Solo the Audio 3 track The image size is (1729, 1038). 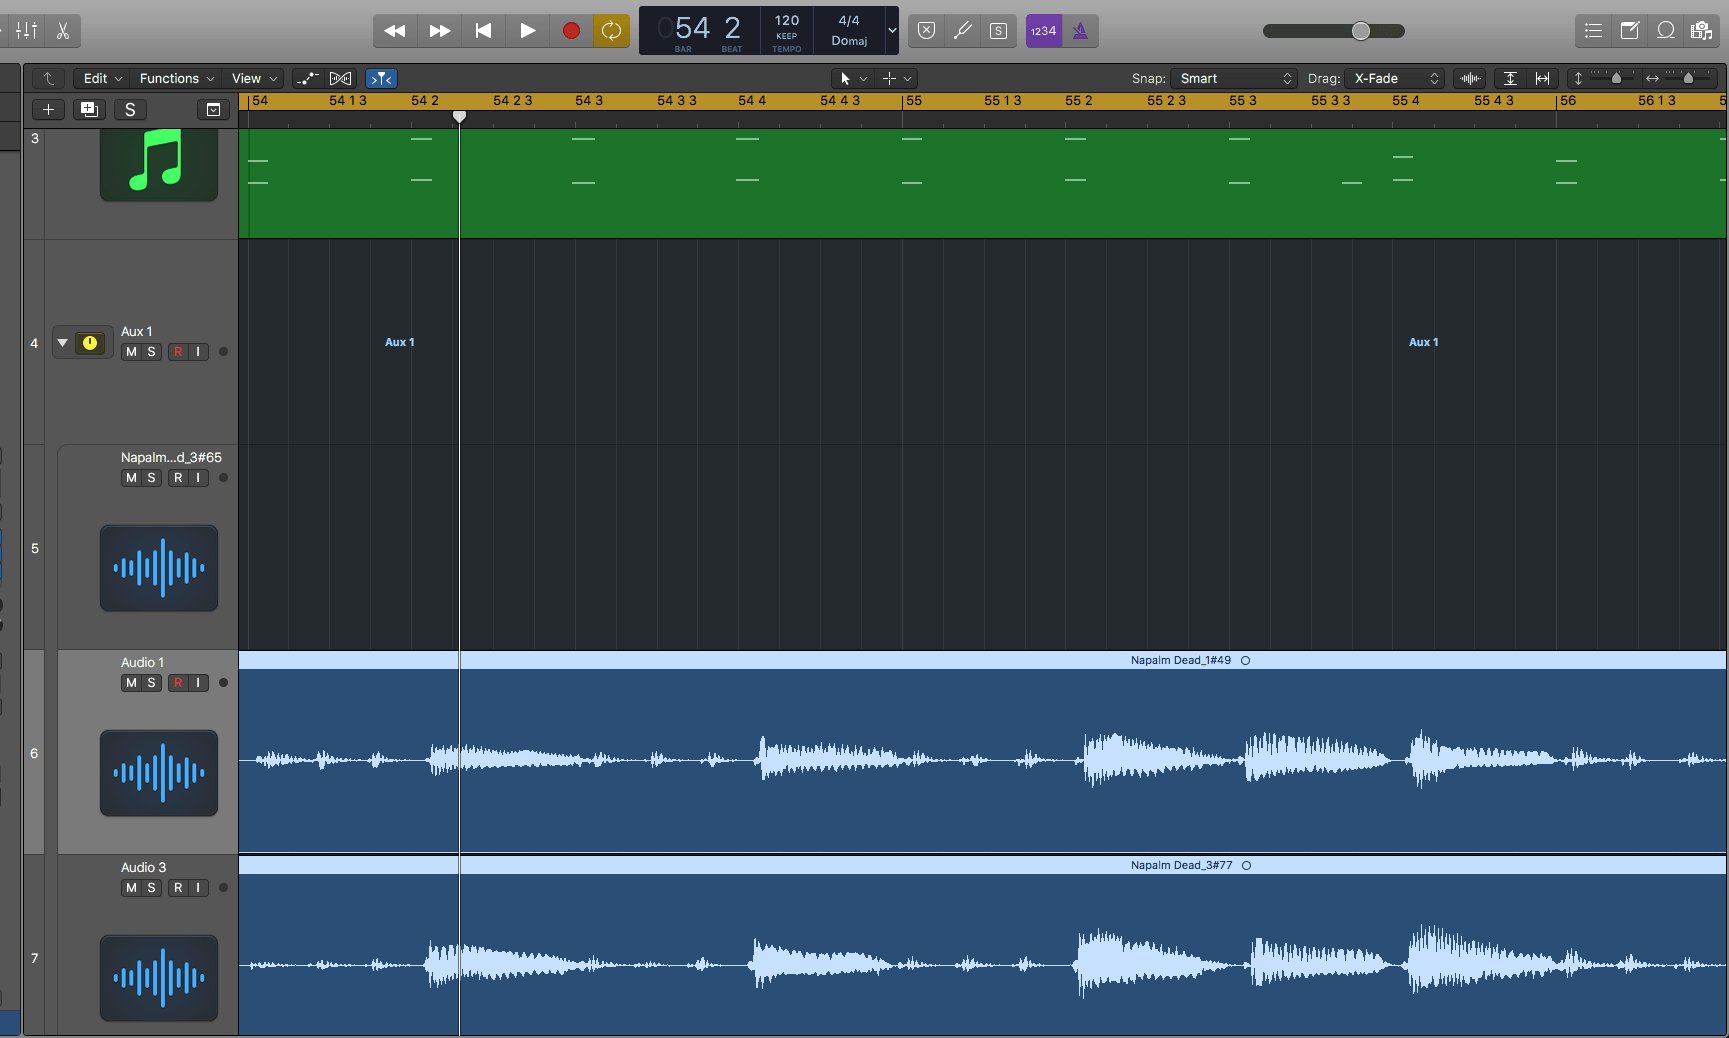(x=152, y=888)
